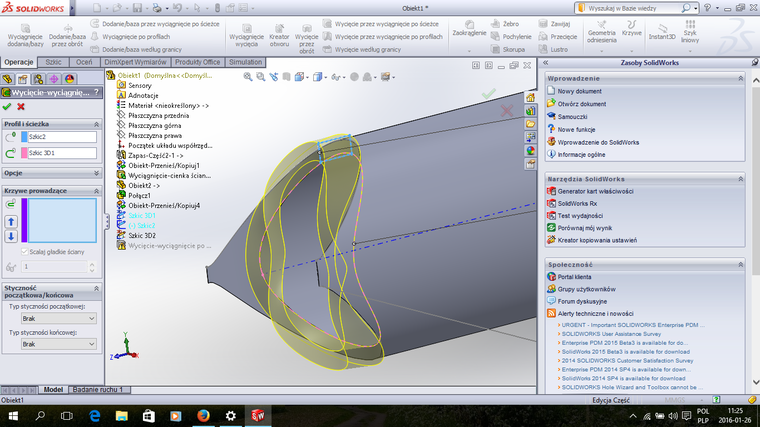The width and height of the screenshot is (760, 427).
Task: Open Typ styczności końcowej dropdown
Action: 59,344
